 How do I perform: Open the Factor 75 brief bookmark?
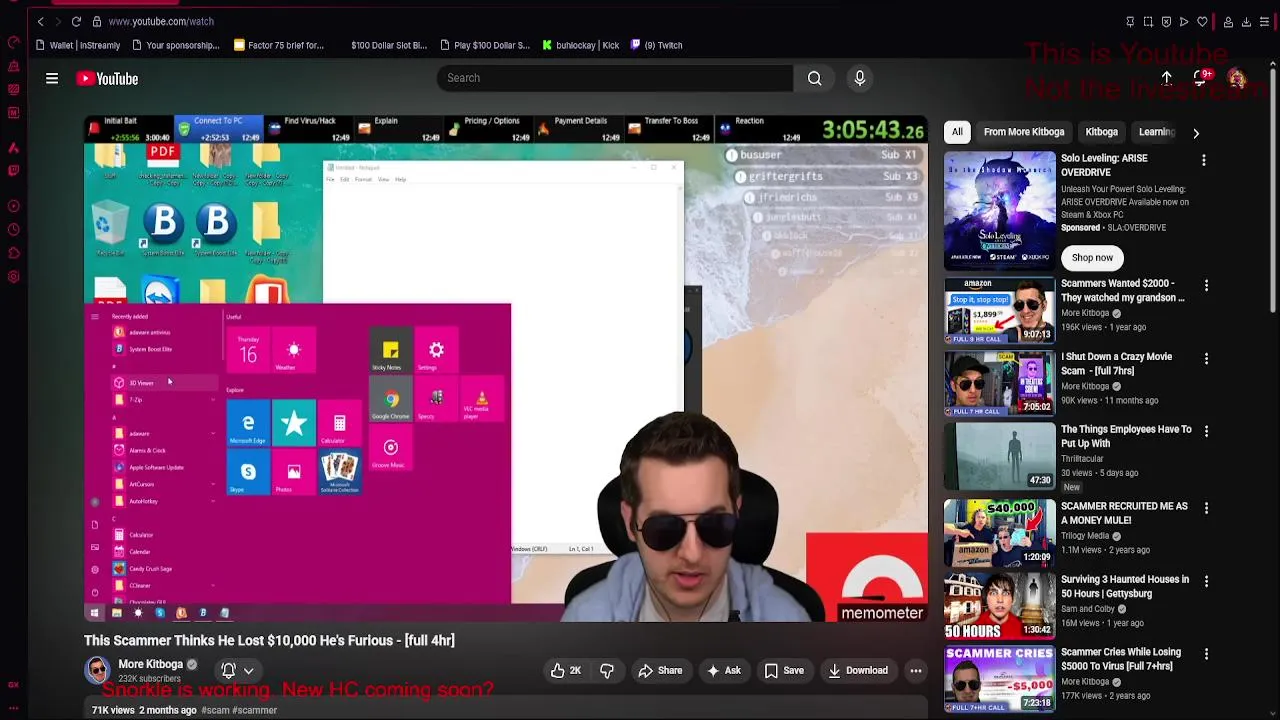pos(279,45)
